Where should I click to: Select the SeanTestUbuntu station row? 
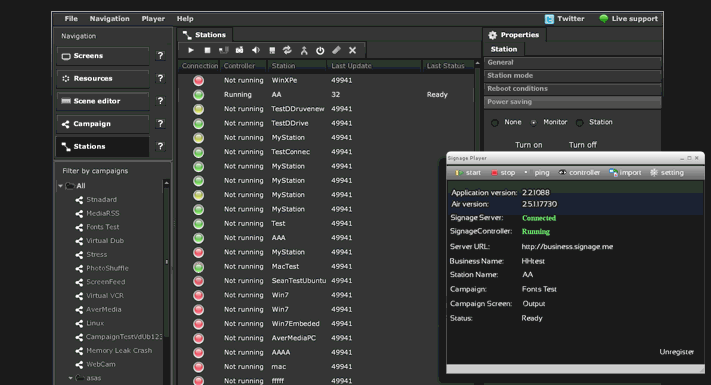pyautogui.click(x=326, y=281)
